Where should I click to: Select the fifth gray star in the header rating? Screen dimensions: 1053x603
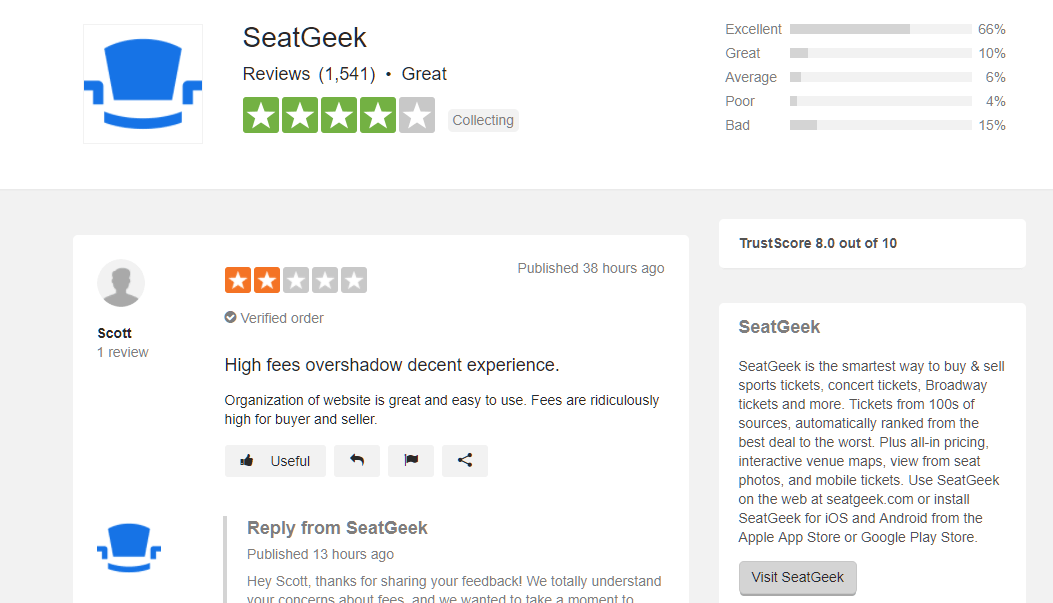click(x=416, y=114)
